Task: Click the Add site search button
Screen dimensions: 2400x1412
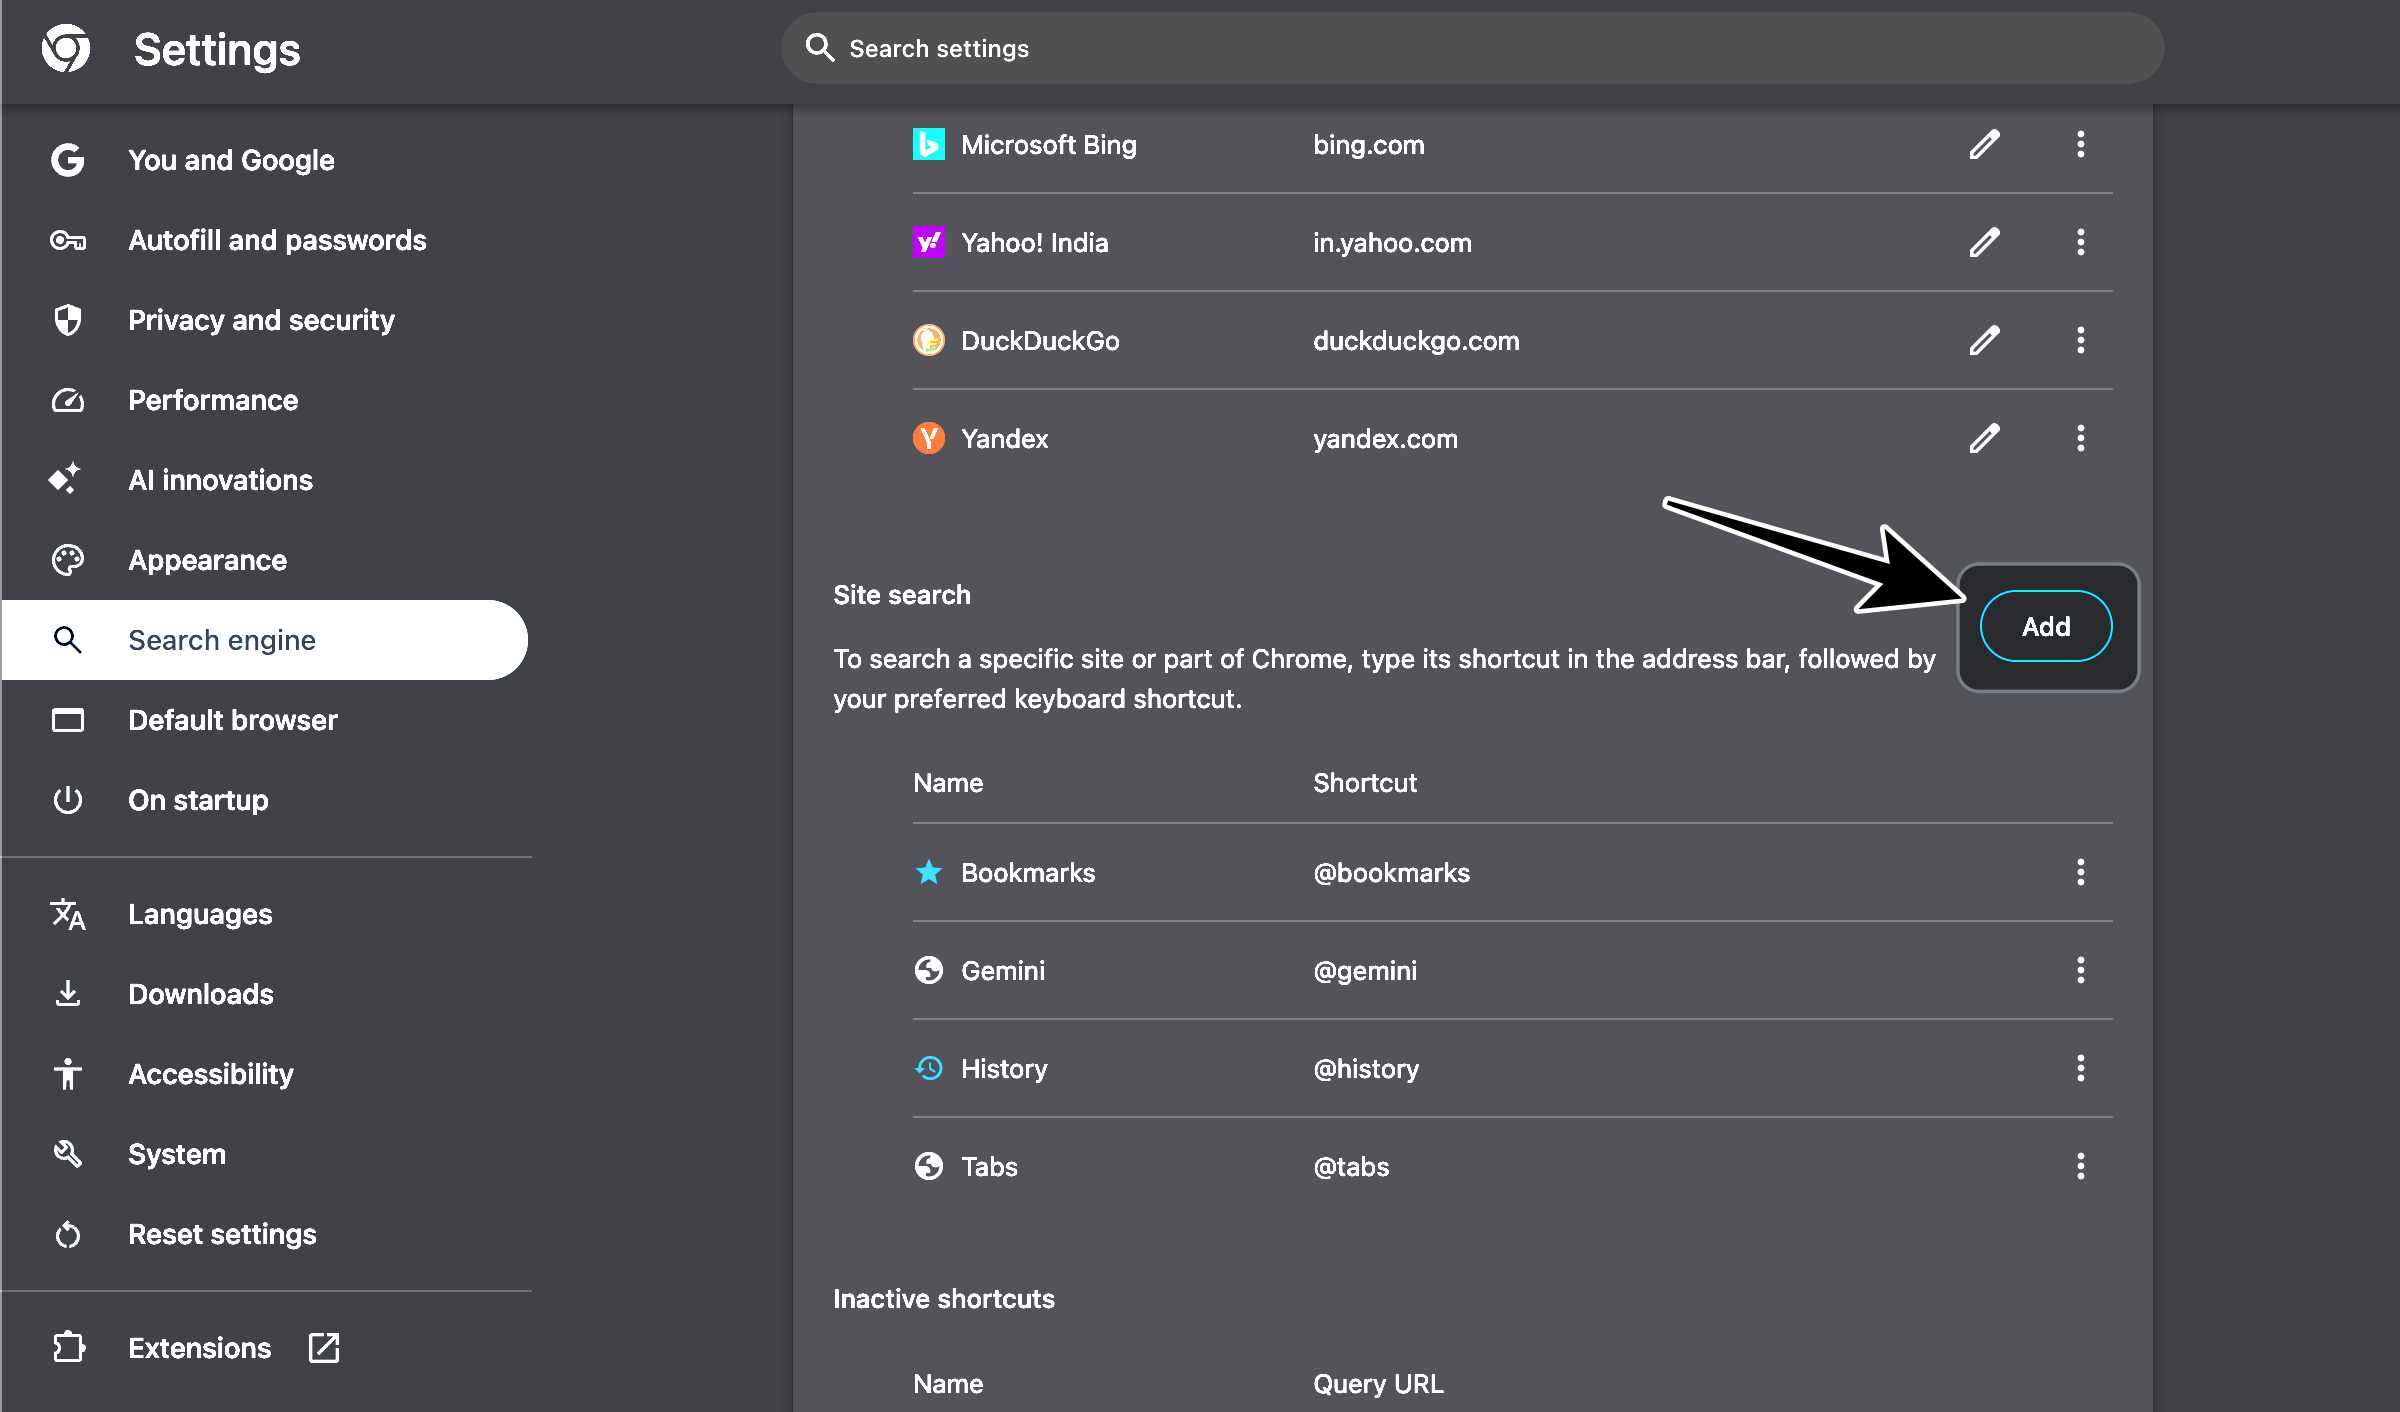Action: (x=2045, y=626)
